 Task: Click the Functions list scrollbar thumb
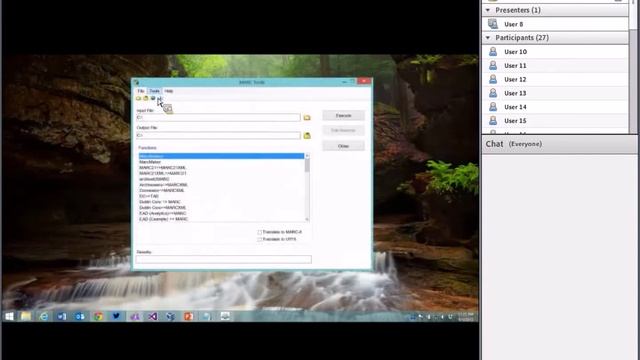point(307,165)
